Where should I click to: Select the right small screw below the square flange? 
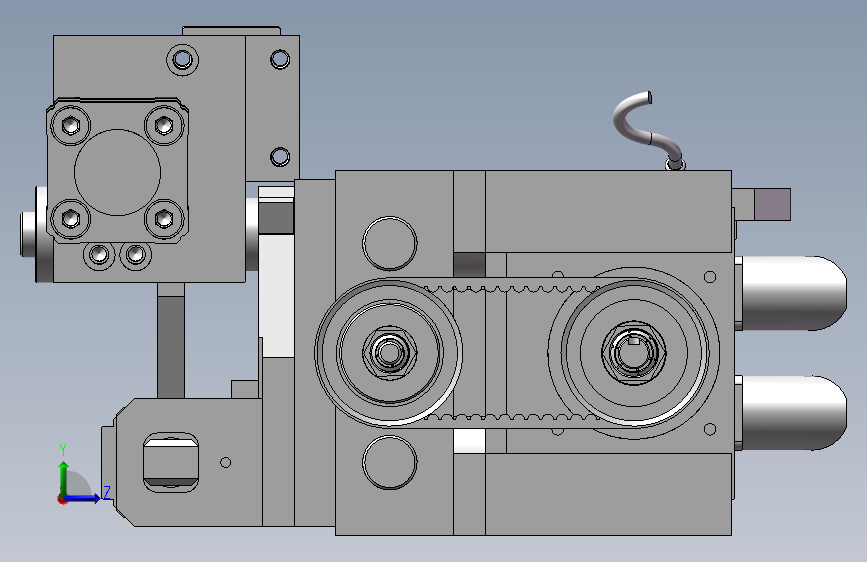coord(135,255)
